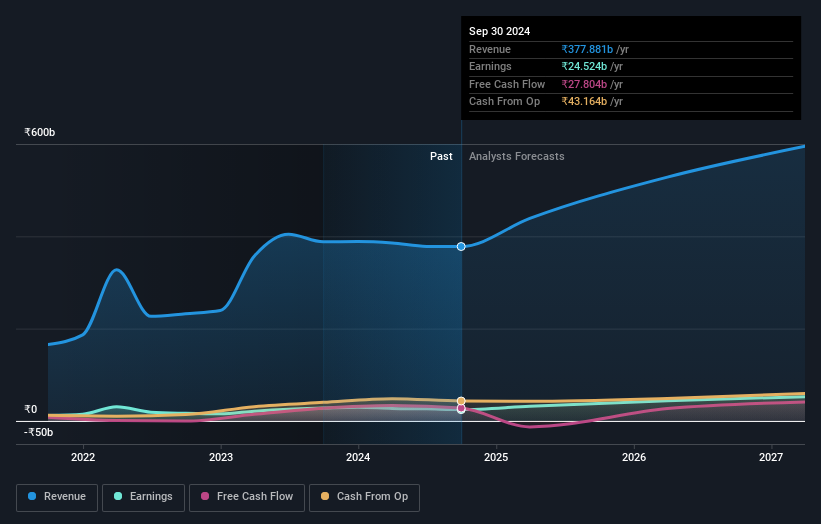Click the pink Free Cash Flow data point
Screen dimensions: 821x524
(x=461, y=408)
